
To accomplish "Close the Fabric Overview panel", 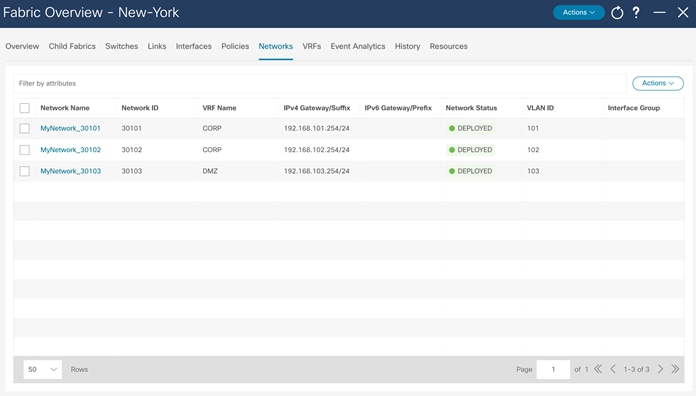I will point(683,12).
